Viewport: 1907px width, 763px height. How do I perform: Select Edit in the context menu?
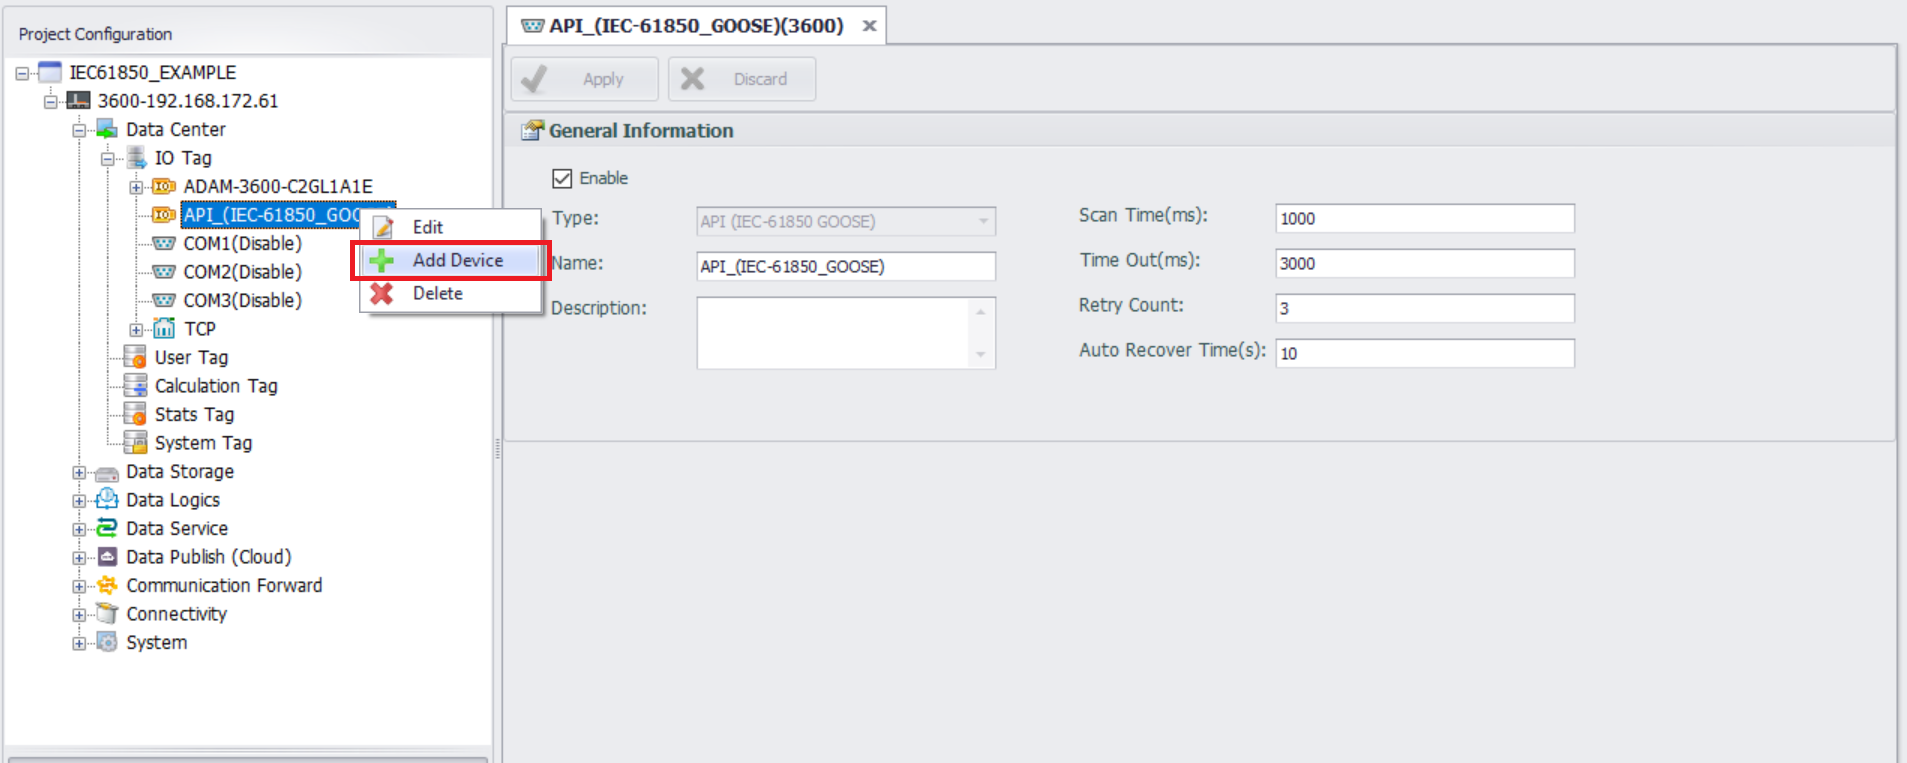point(427,227)
